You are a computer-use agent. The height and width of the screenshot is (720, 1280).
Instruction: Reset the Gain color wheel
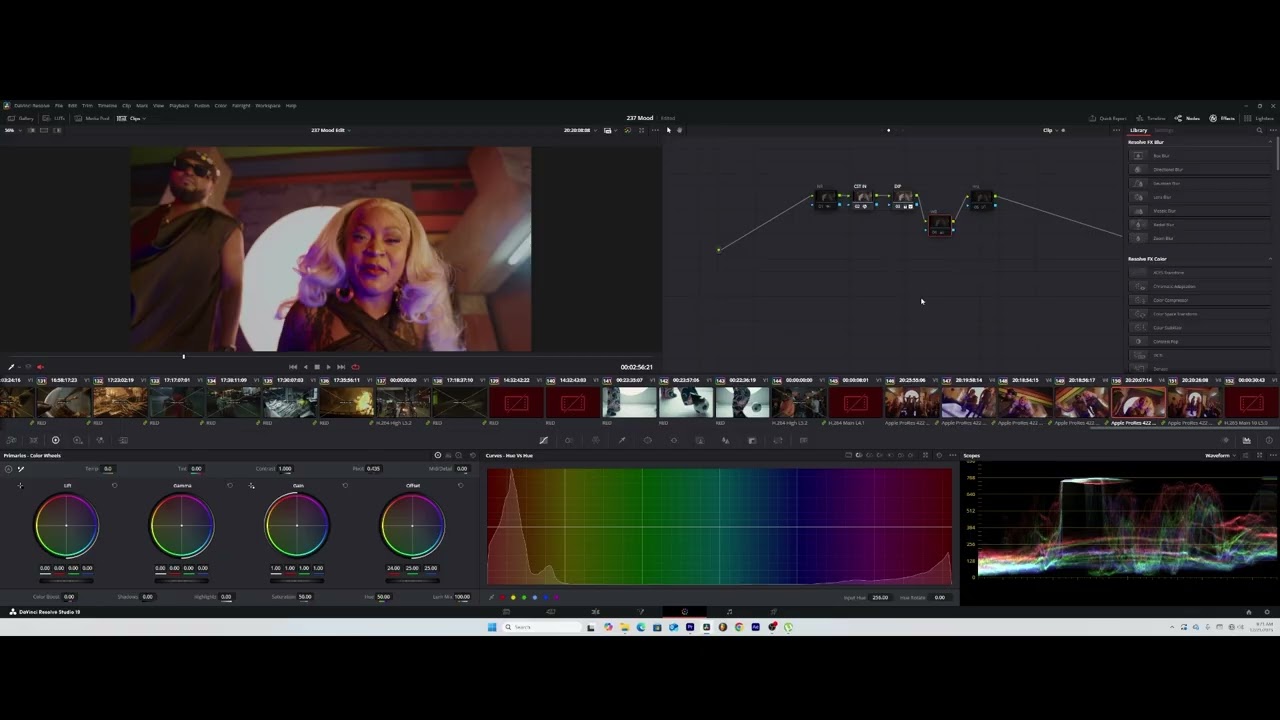click(x=345, y=486)
